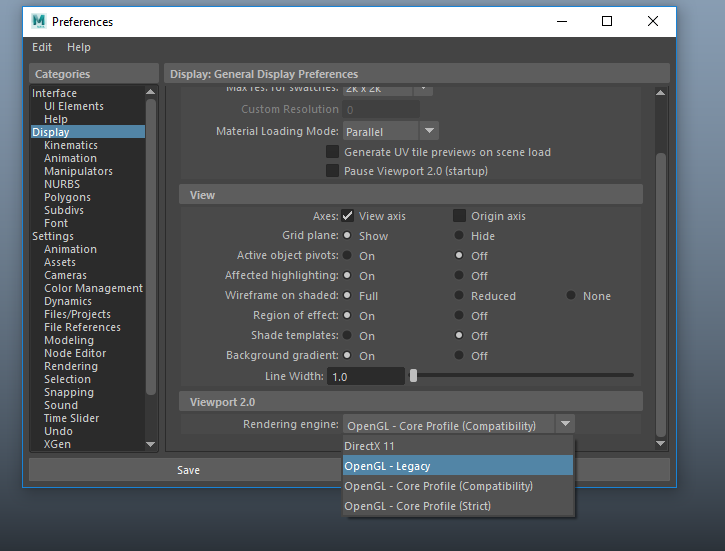The image size is (725, 551).
Task: Select Modeling category
Action: click(69, 340)
